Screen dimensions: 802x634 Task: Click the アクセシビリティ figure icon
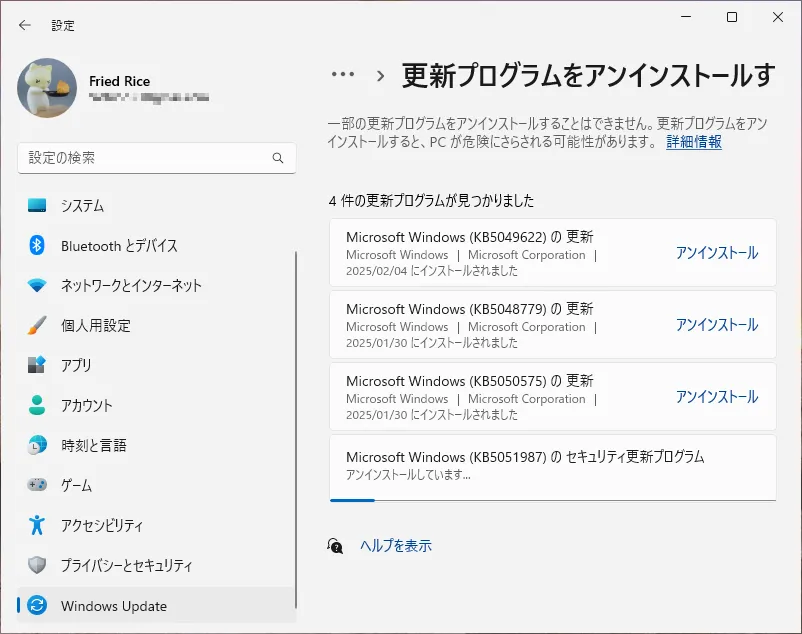pyautogui.click(x=37, y=525)
